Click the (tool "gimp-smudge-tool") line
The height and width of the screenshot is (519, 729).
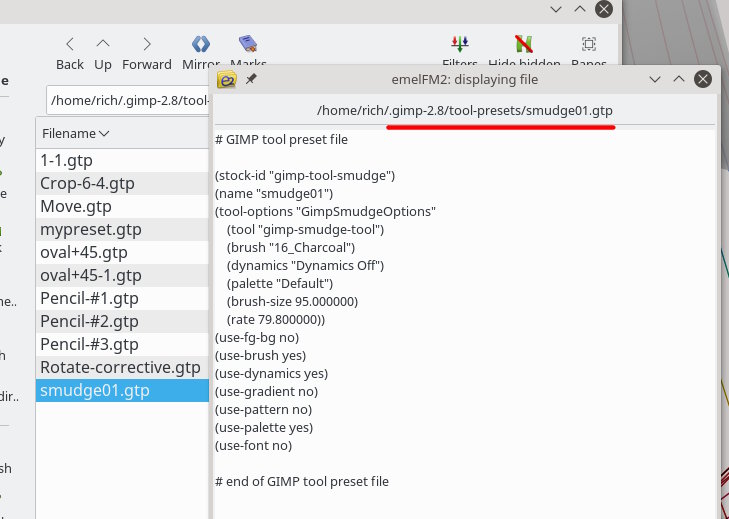coord(305,230)
